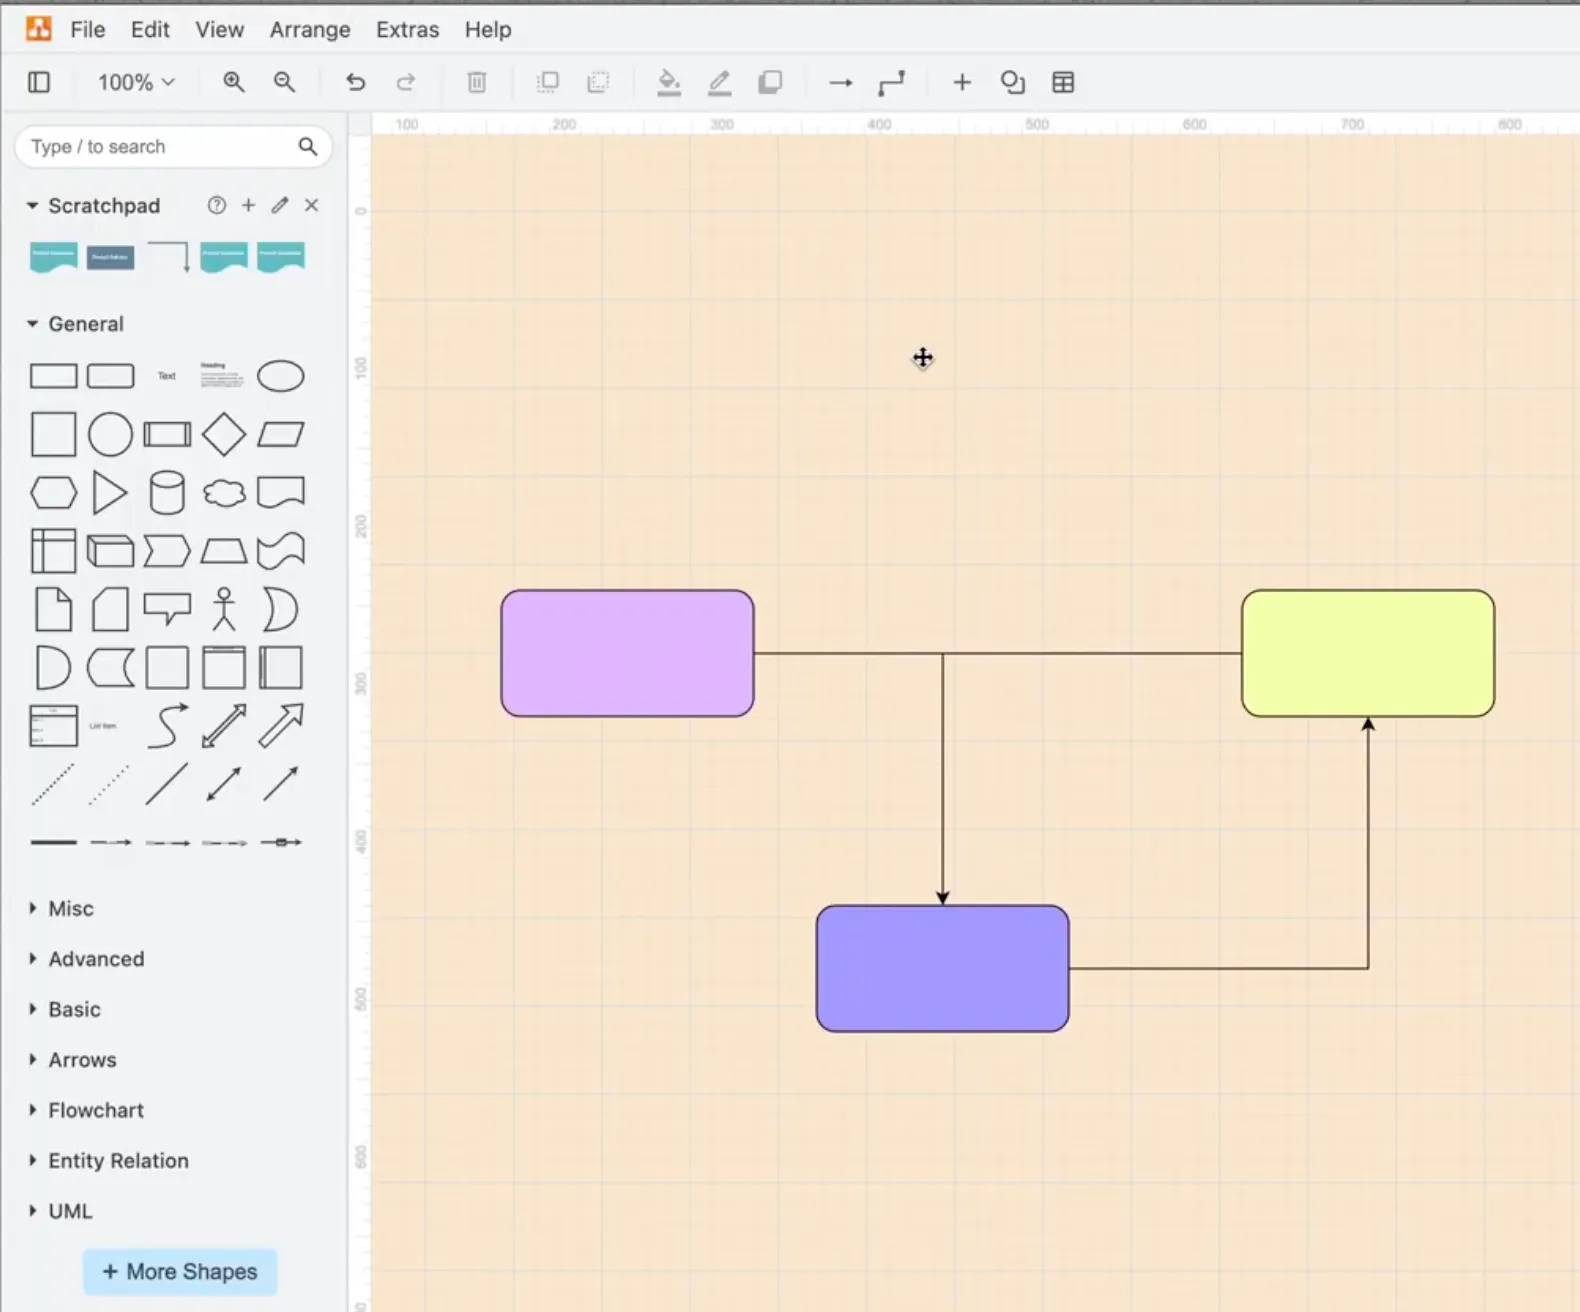The width and height of the screenshot is (1580, 1312).
Task: Click the Zoom In magnifier icon
Action: pos(233,82)
